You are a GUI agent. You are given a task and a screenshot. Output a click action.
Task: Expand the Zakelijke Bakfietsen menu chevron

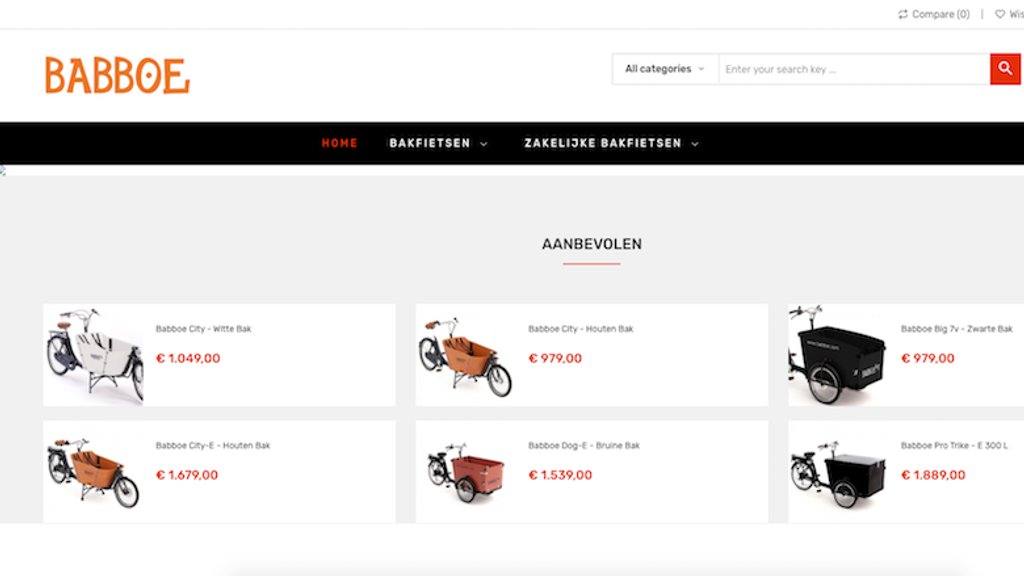(x=695, y=144)
